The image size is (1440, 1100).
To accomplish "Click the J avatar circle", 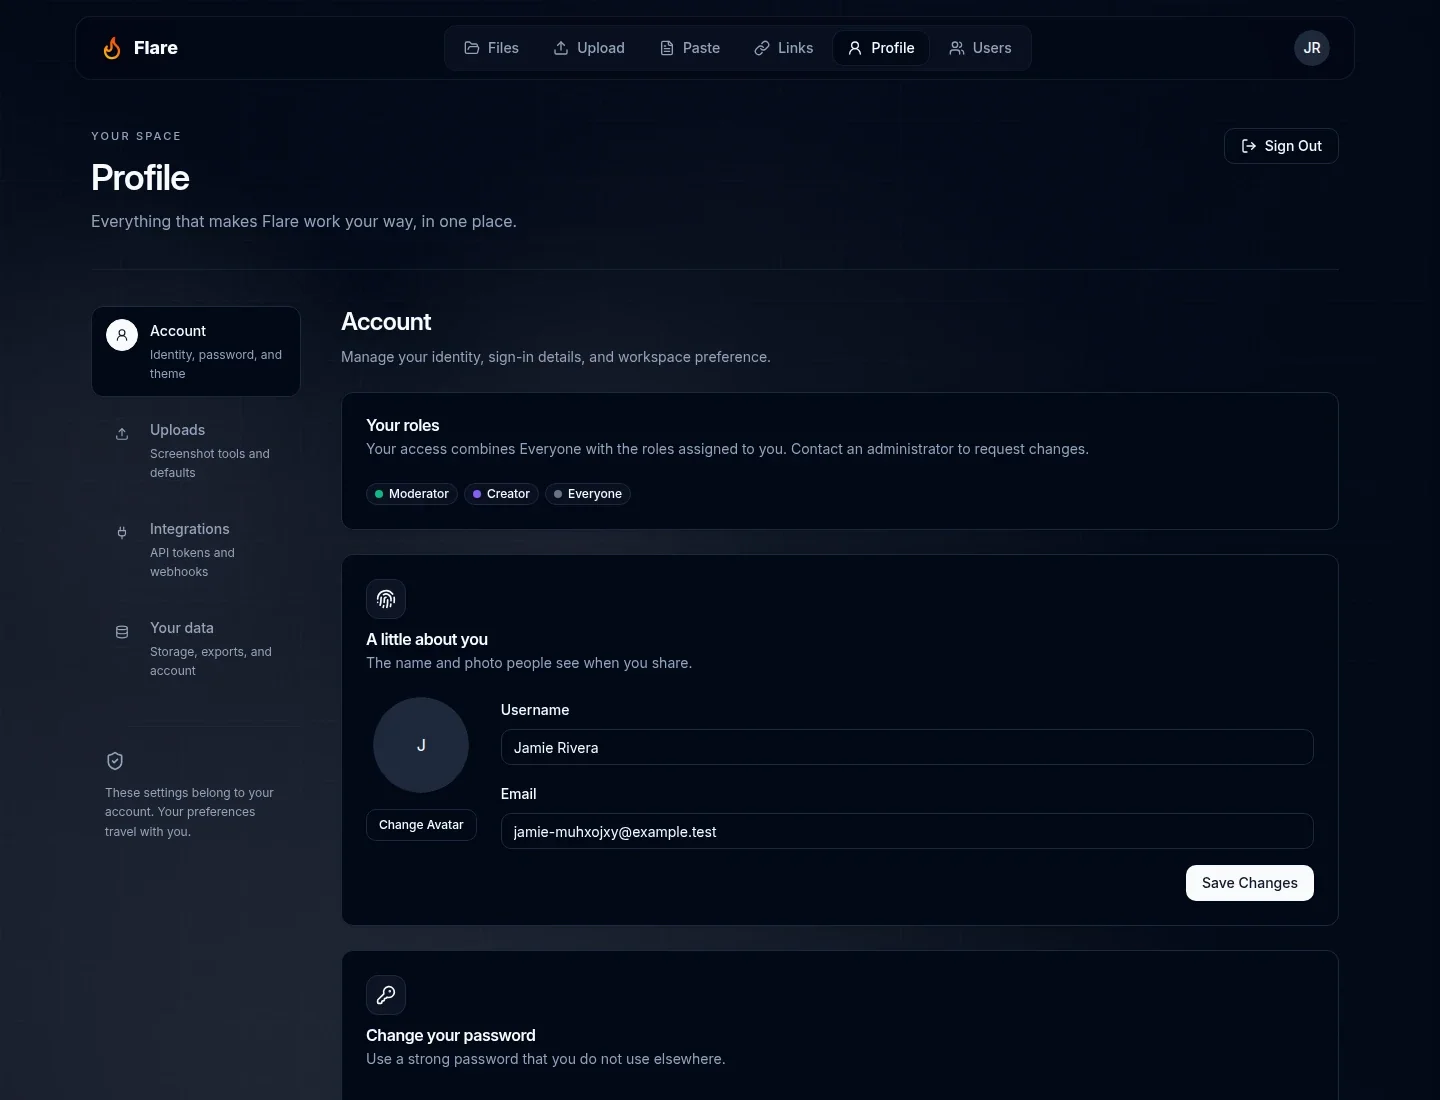I will coord(421,745).
